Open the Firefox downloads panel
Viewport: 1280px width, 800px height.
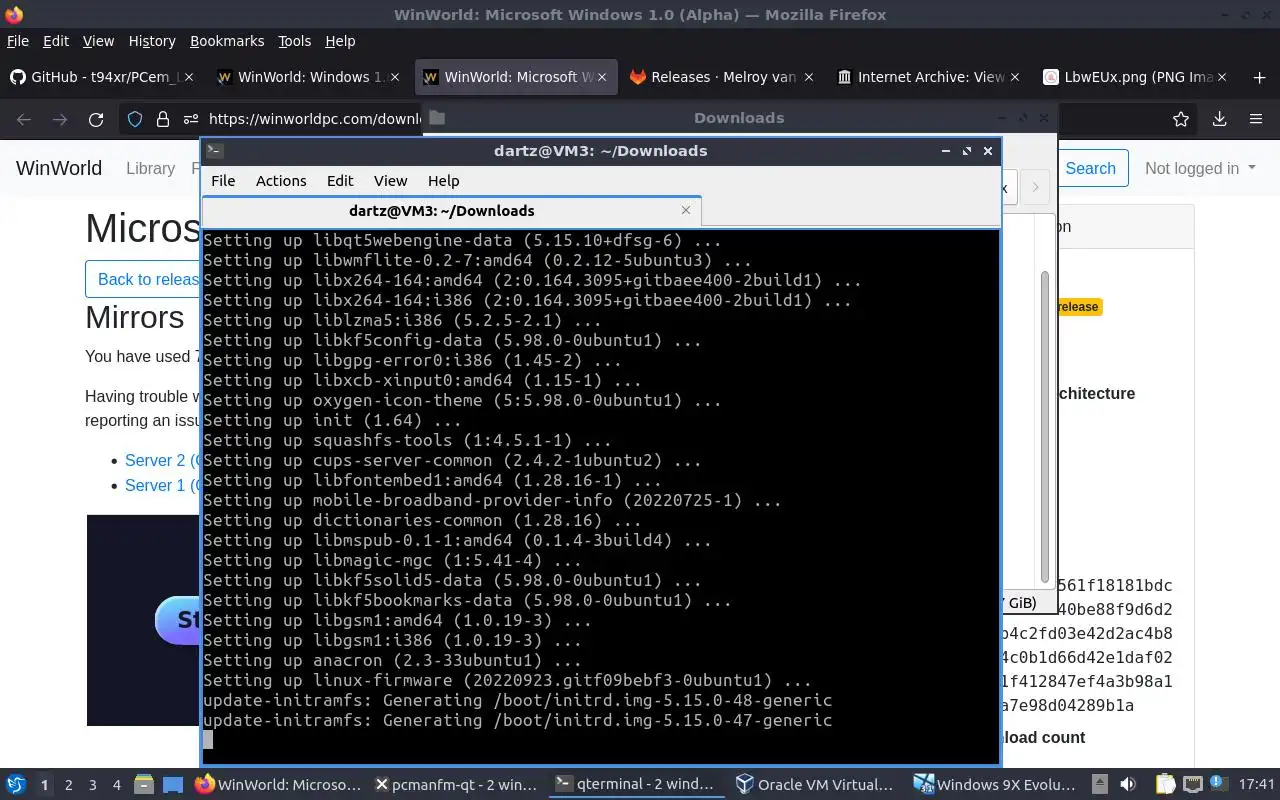point(1219,119)
